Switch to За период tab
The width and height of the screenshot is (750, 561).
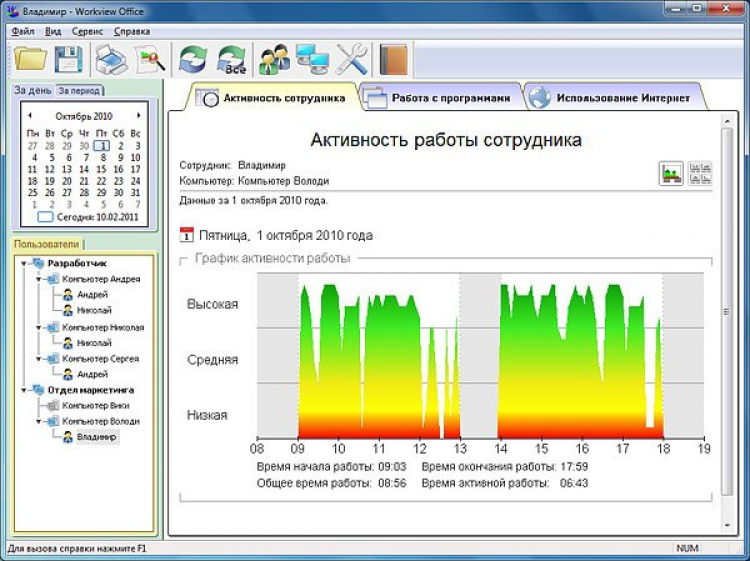79,90
